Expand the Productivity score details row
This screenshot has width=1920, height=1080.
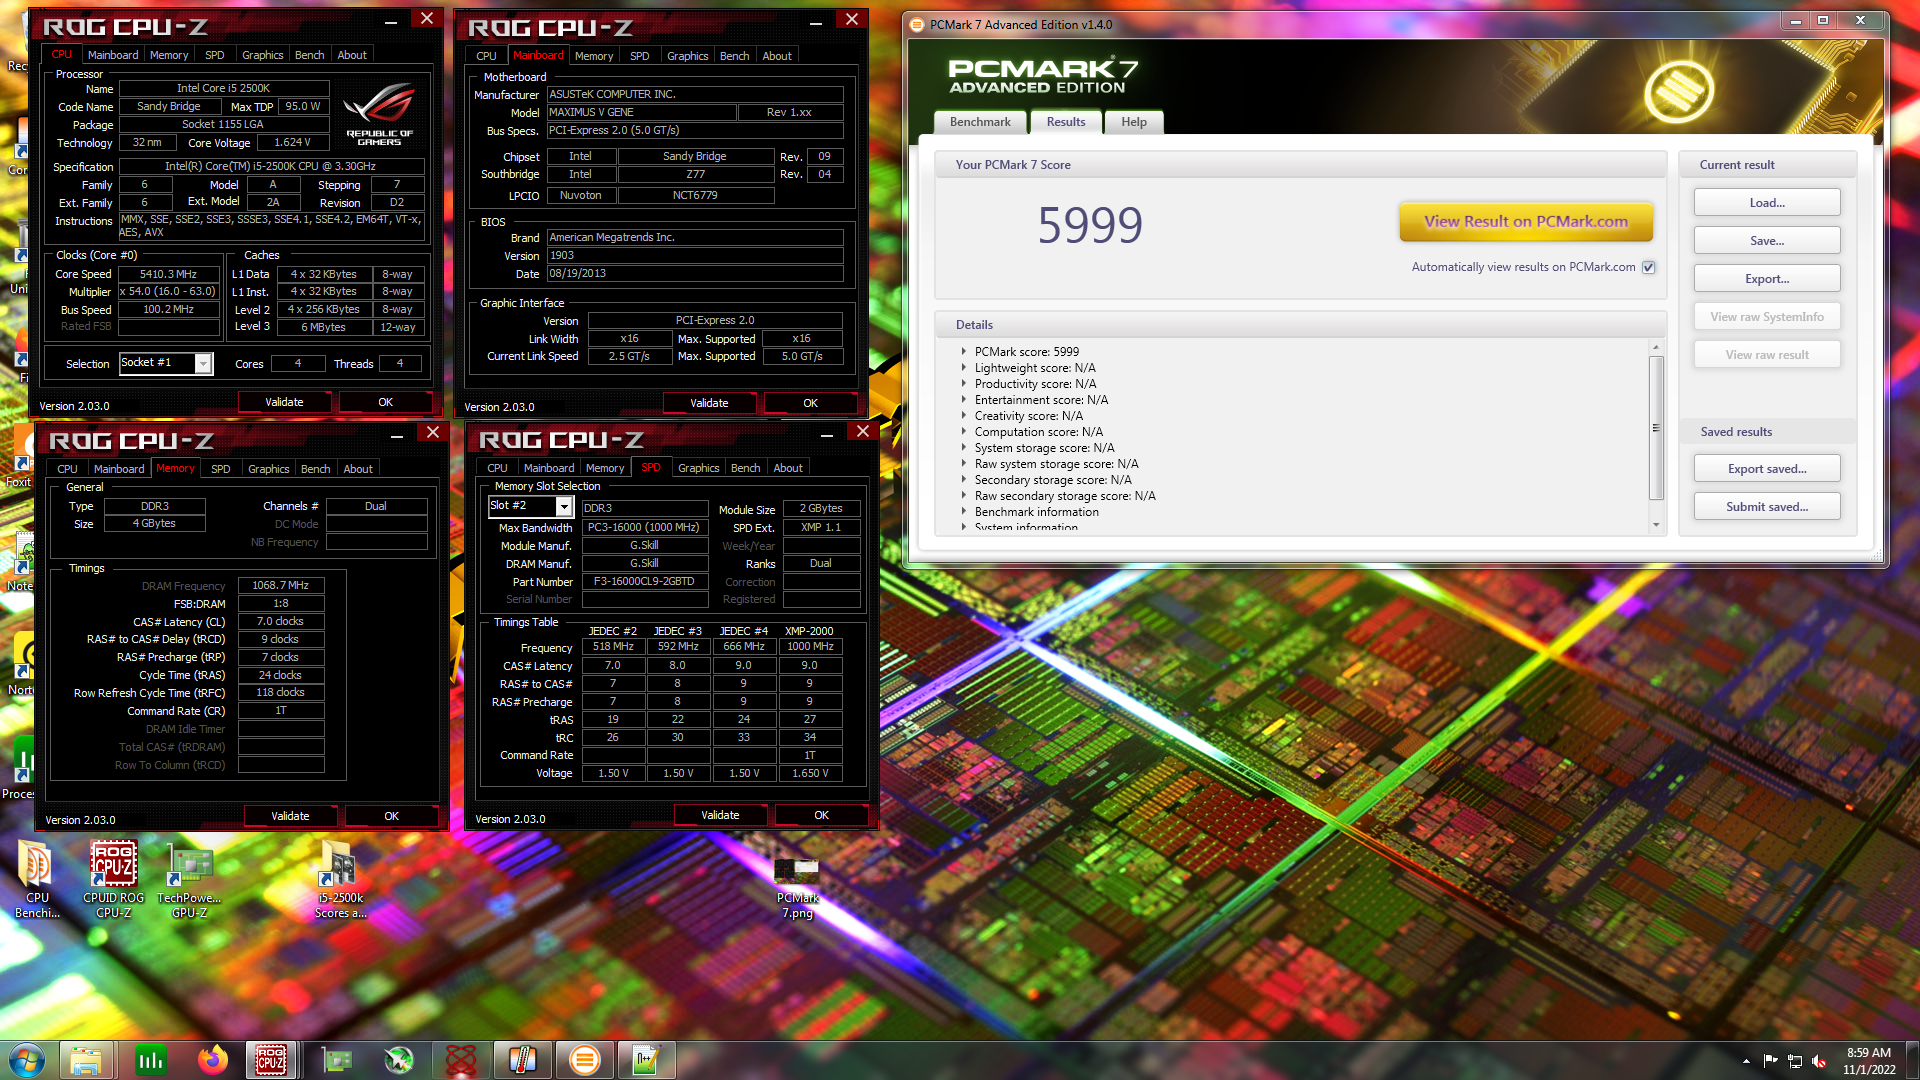point(964,384)
